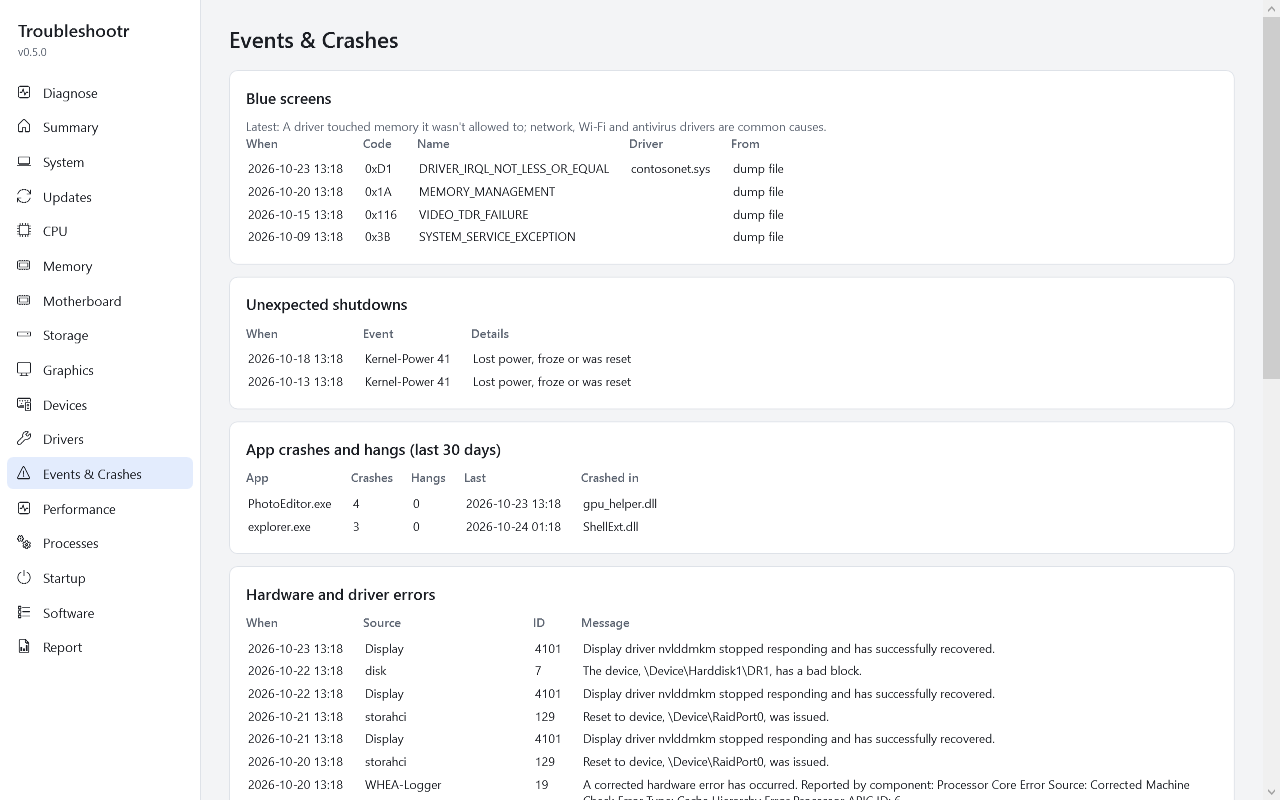Click the Software list icon
The width and height of the screenshot is (1280, 800).
pyautogui.click(x=24, y=613)
